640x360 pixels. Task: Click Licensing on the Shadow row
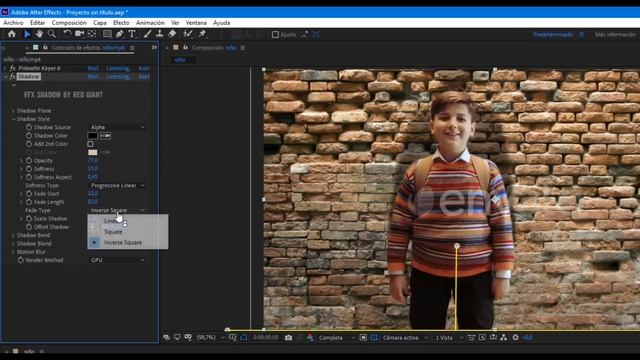tap(118, 77)
